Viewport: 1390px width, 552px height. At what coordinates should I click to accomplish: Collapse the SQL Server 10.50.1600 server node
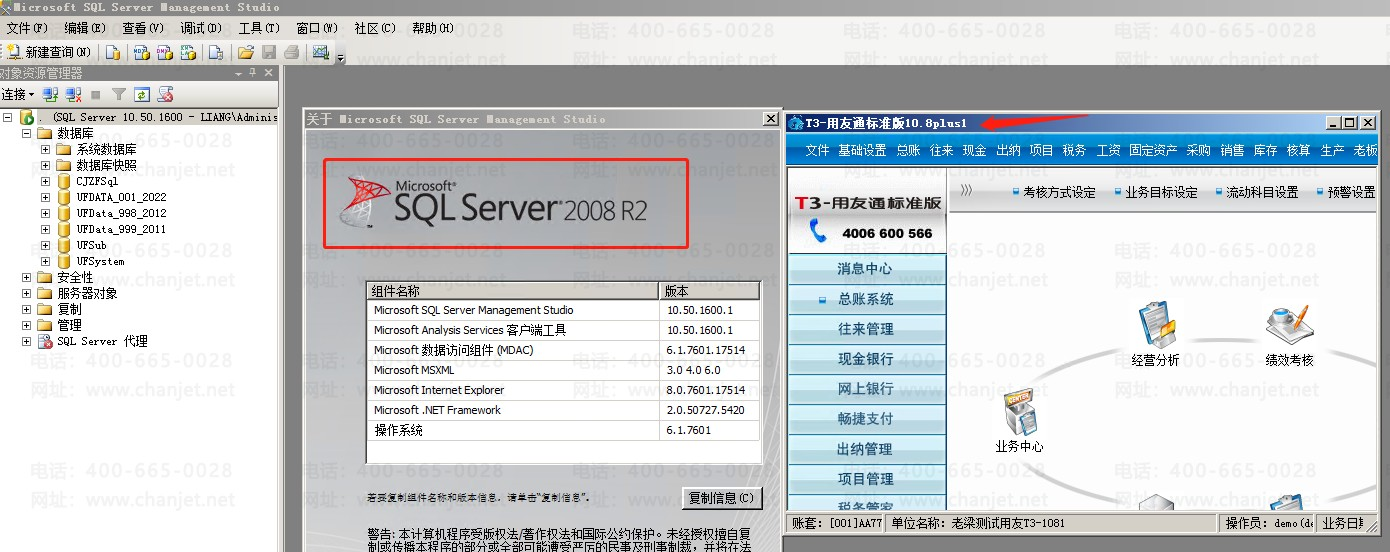pos(8,117)
